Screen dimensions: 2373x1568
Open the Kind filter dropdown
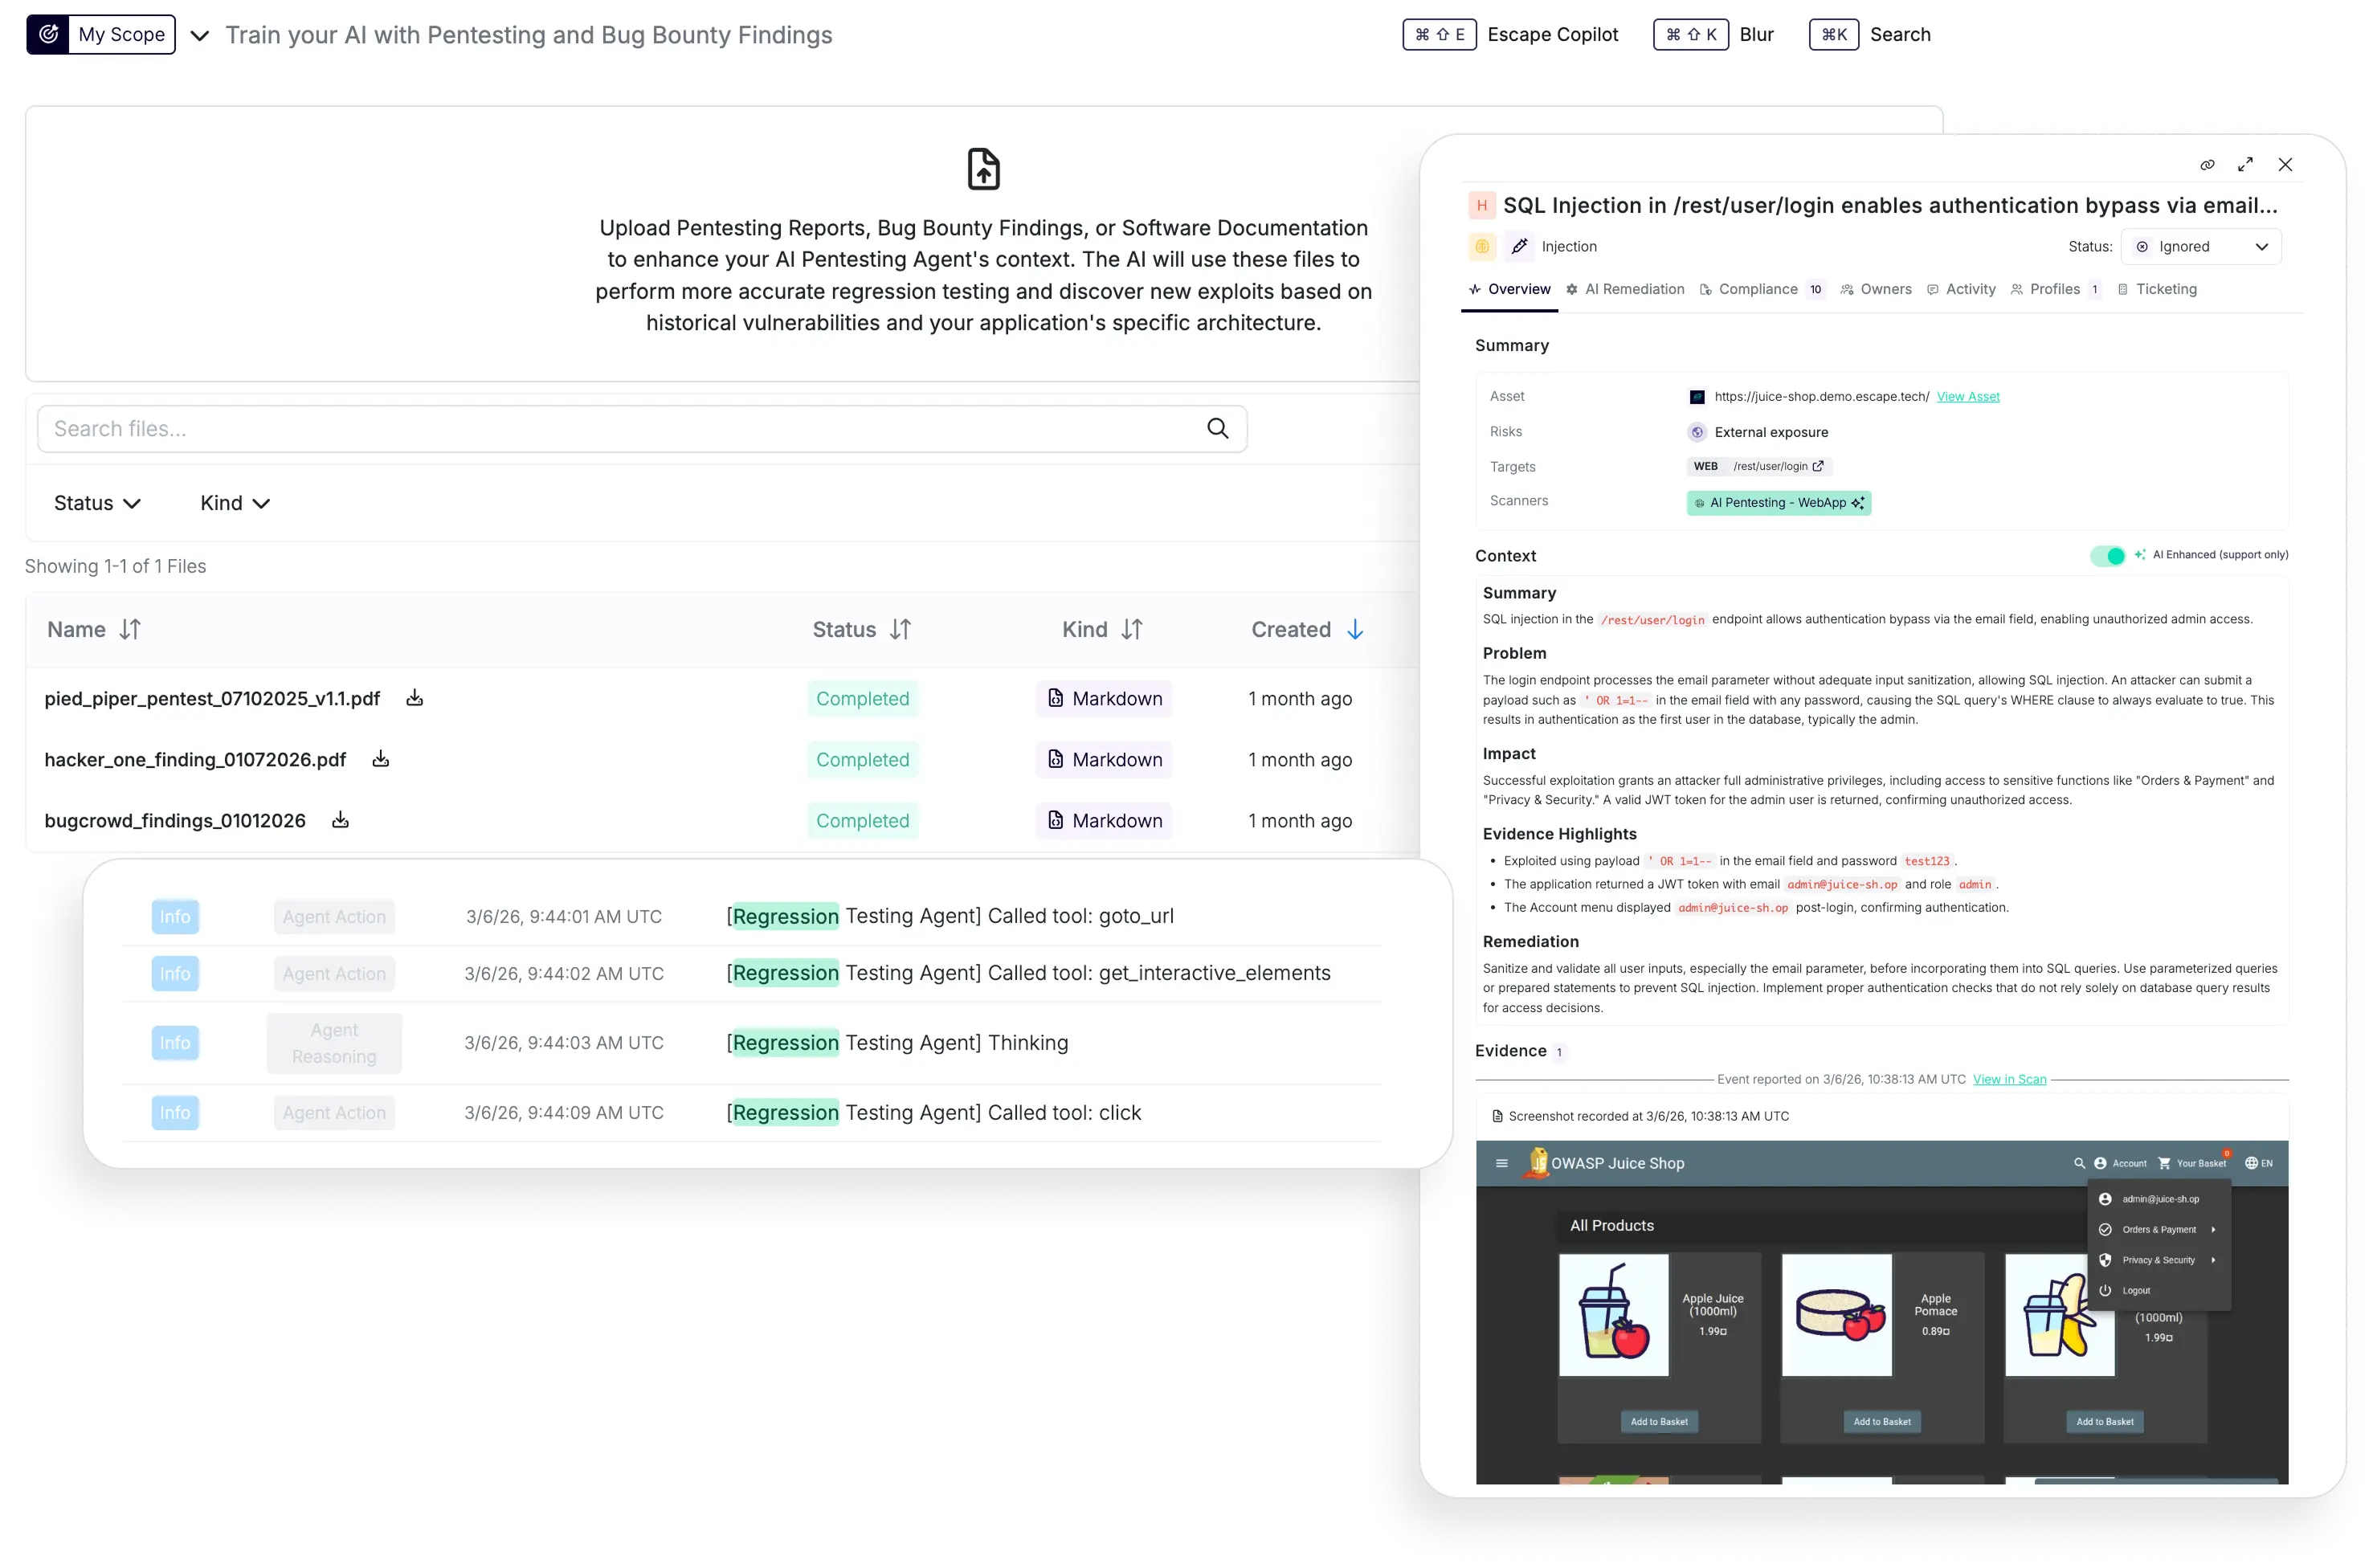tap(235, 503)
